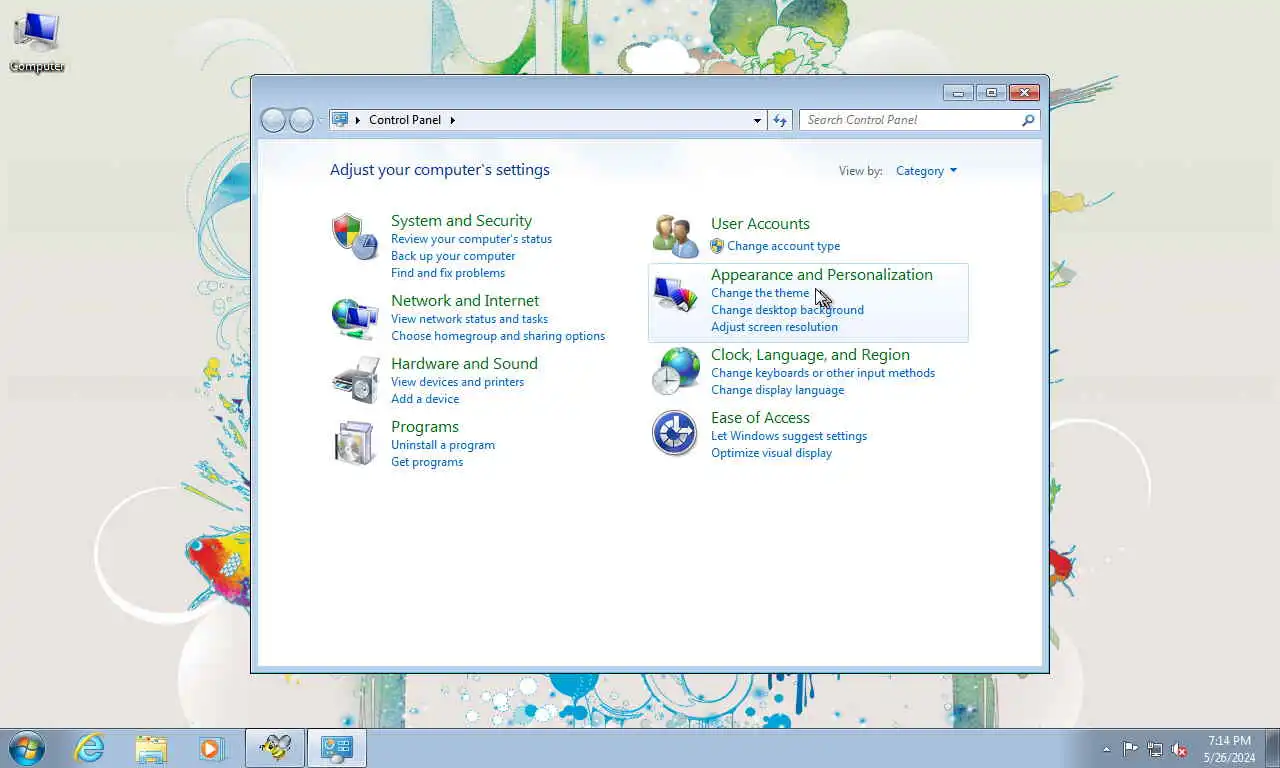This screenshot has height=768, width=1280.
Task: Open the network tray icon
Action: [x=1155, y=749]
